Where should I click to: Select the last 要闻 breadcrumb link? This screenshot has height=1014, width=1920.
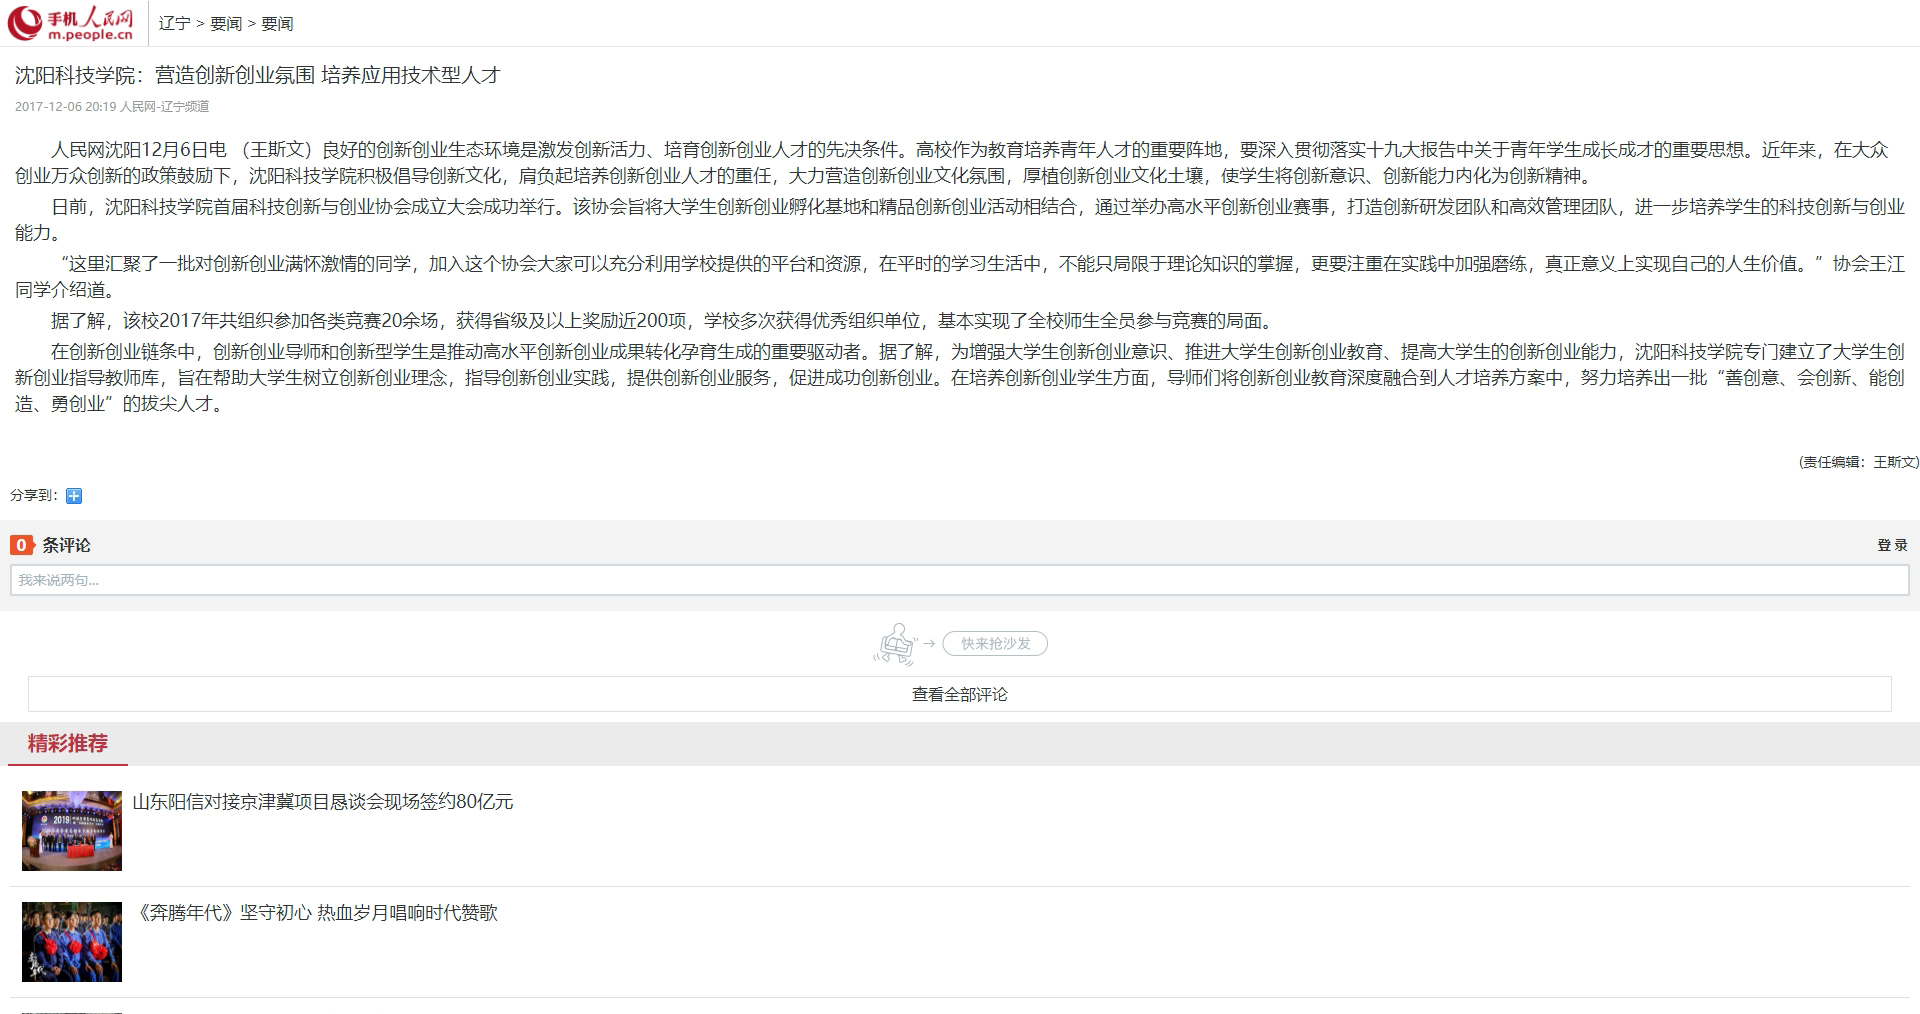tap(277, 23)
